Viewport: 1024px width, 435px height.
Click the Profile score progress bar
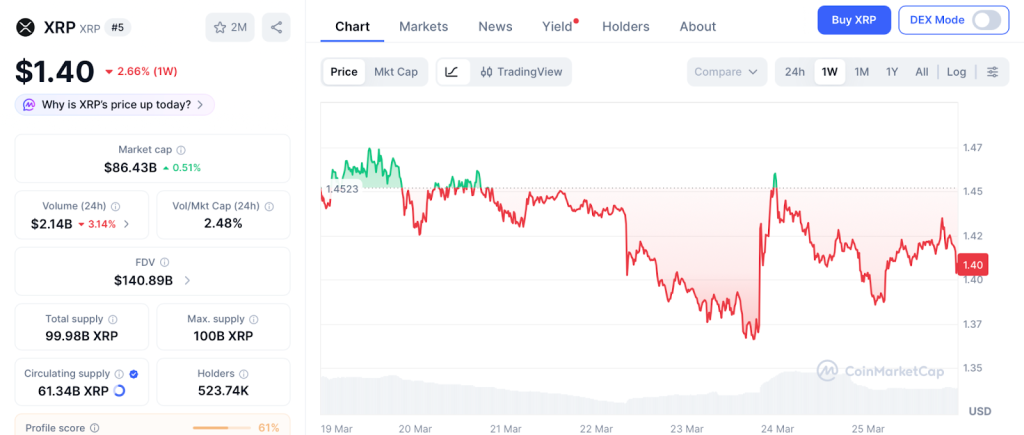(x=220, y=428)
